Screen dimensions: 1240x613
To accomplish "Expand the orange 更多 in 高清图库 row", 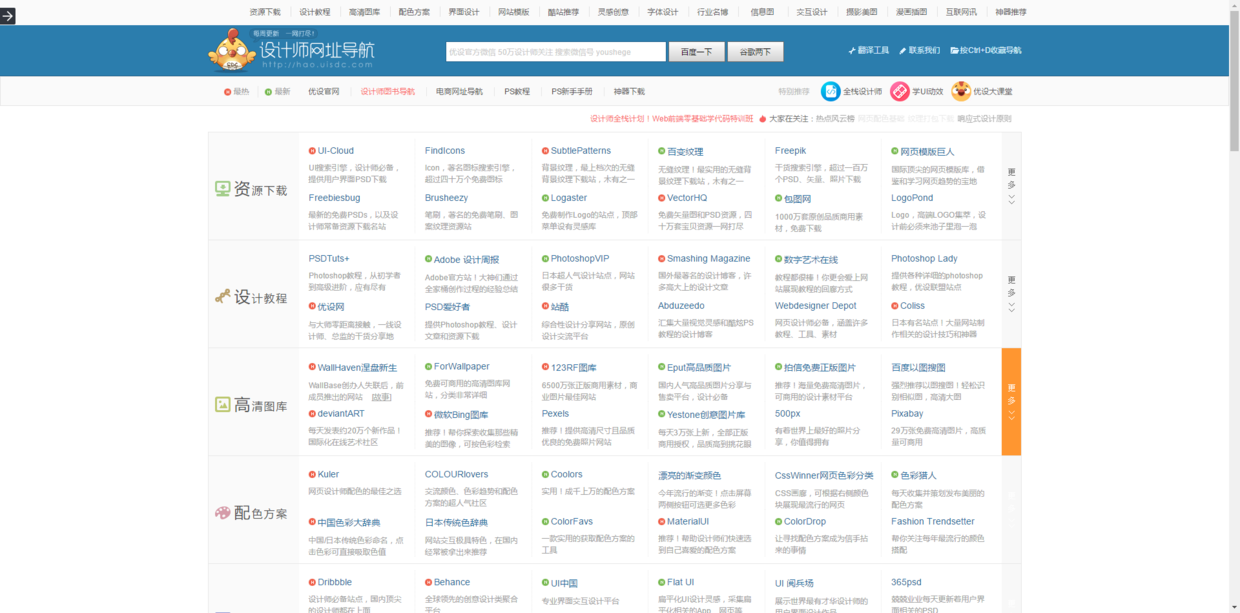I will coord(1011,402).
